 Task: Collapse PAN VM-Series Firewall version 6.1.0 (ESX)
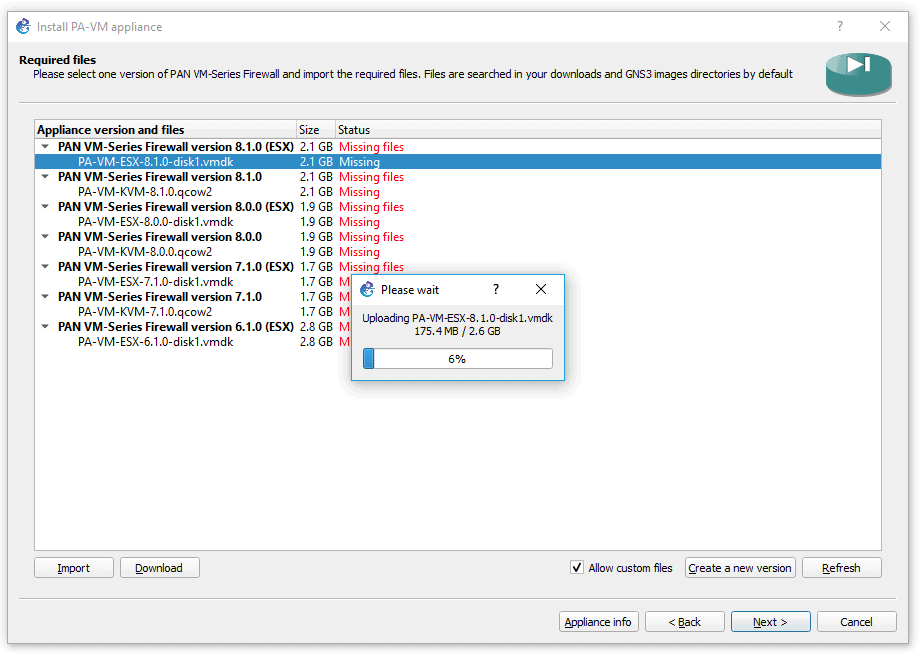45,326
